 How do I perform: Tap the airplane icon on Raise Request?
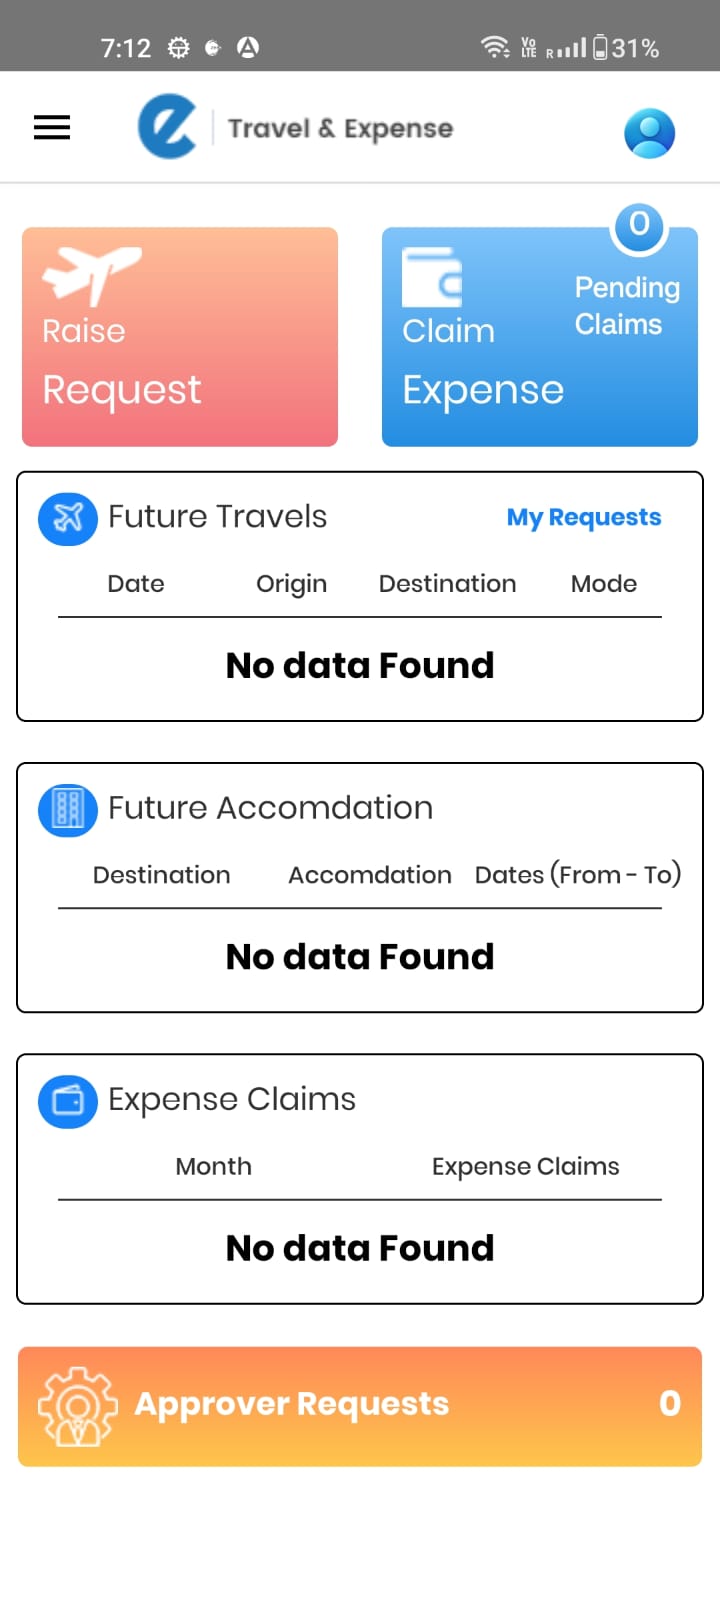pyautogui.click(x=91, y=273)
